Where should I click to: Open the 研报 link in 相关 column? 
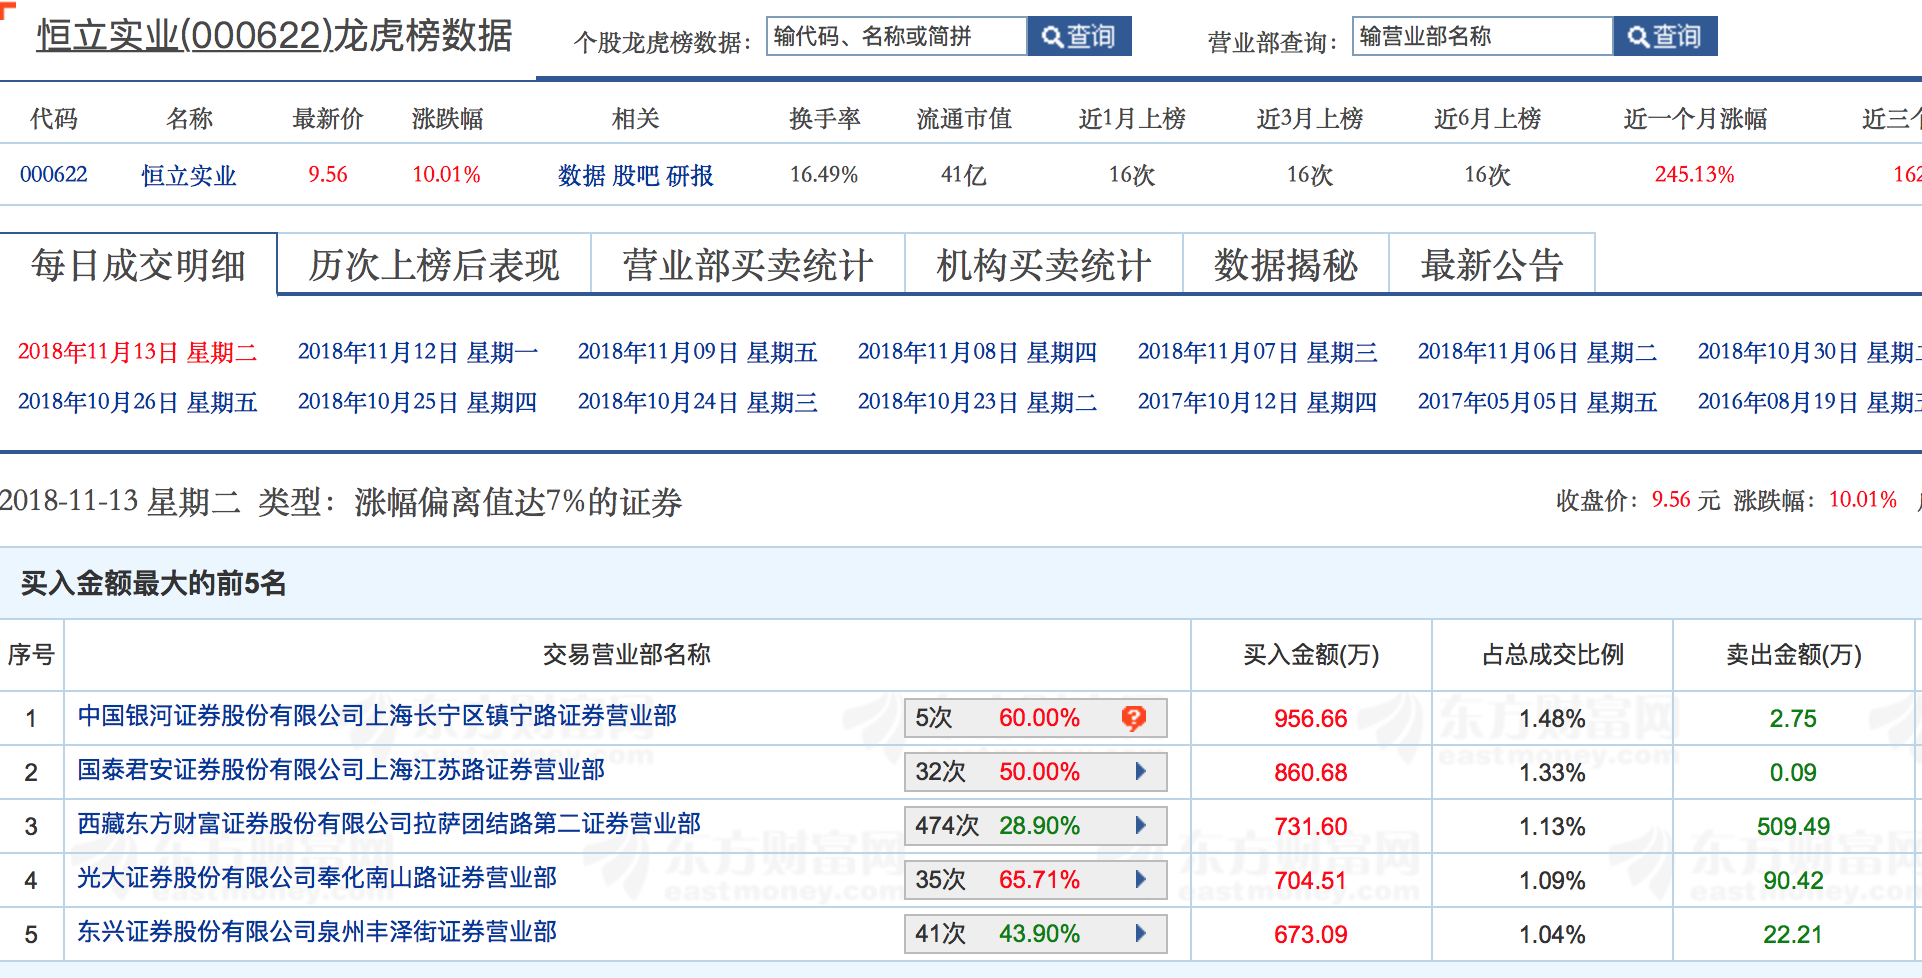pyautogui.click(x=690, y=176)
